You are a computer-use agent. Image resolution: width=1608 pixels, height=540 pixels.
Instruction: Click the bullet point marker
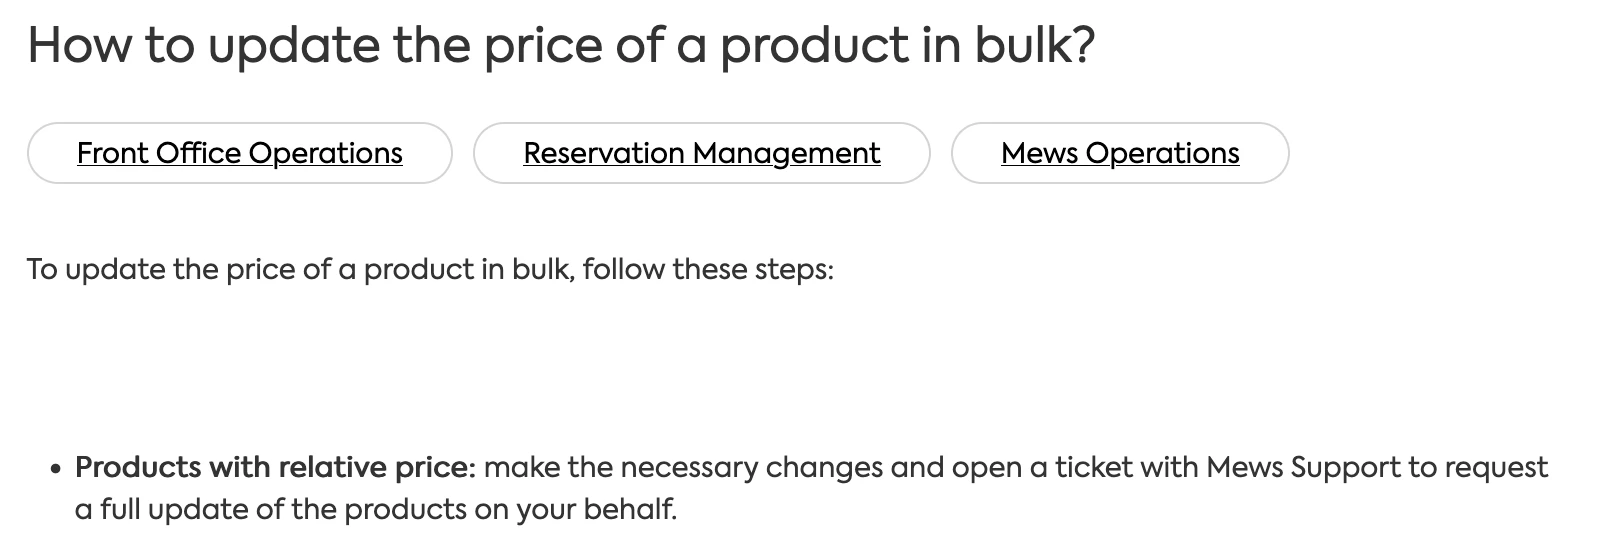[56, 469]
